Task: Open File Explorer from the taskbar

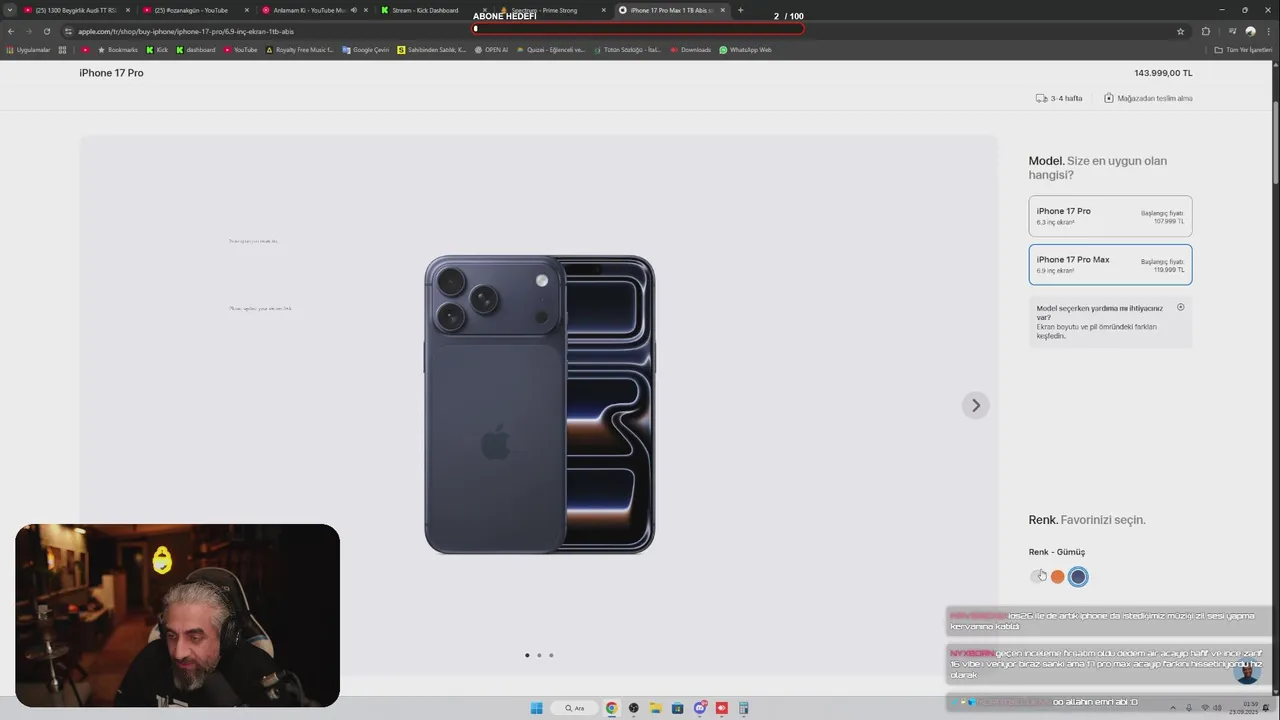Action: pyautogui.click(x=655, y=708)
